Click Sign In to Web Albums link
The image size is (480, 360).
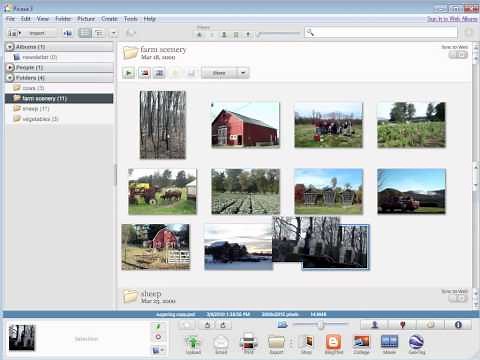pos(452,19)
